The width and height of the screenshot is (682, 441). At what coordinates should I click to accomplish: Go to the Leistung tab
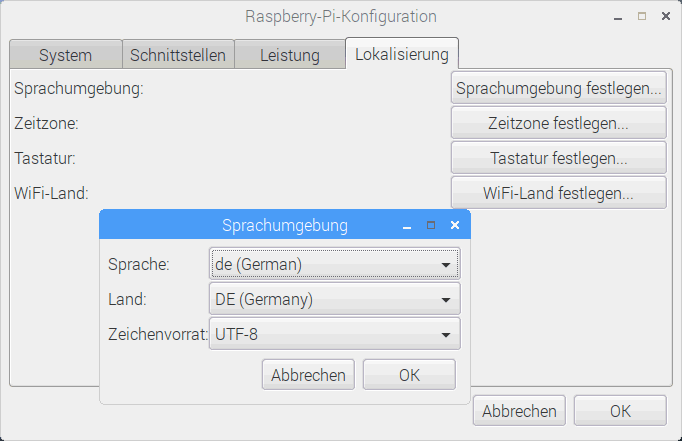pos(289,55)
